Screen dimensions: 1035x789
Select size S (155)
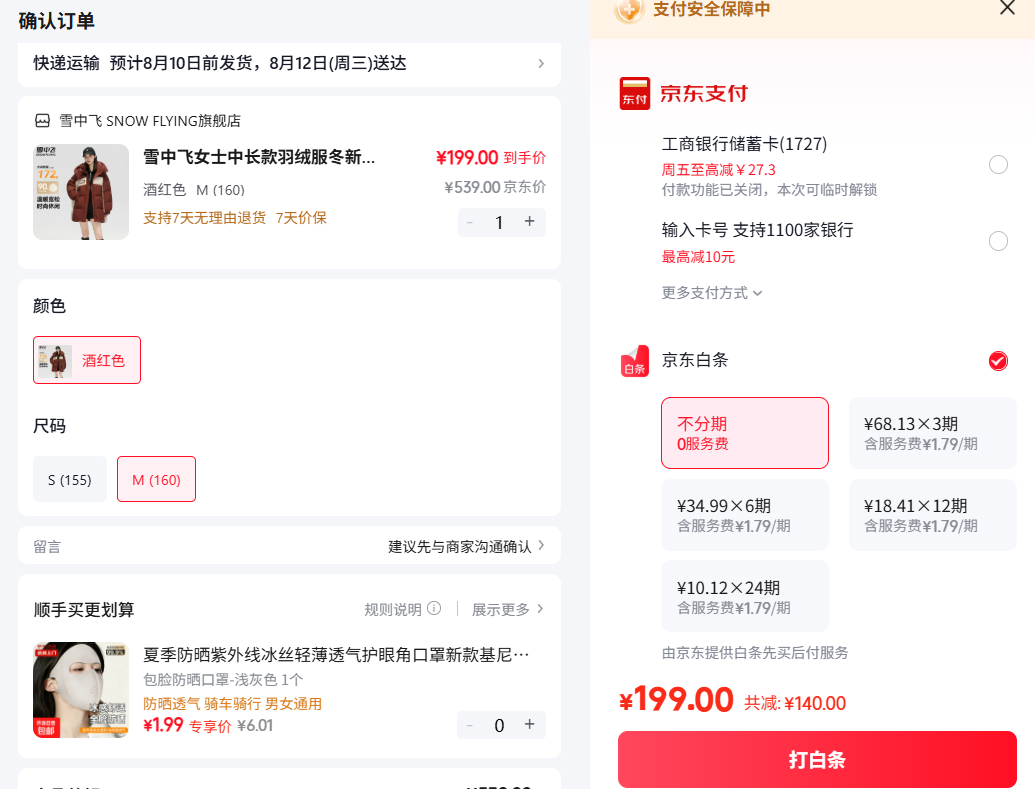(x=70, y=479)
